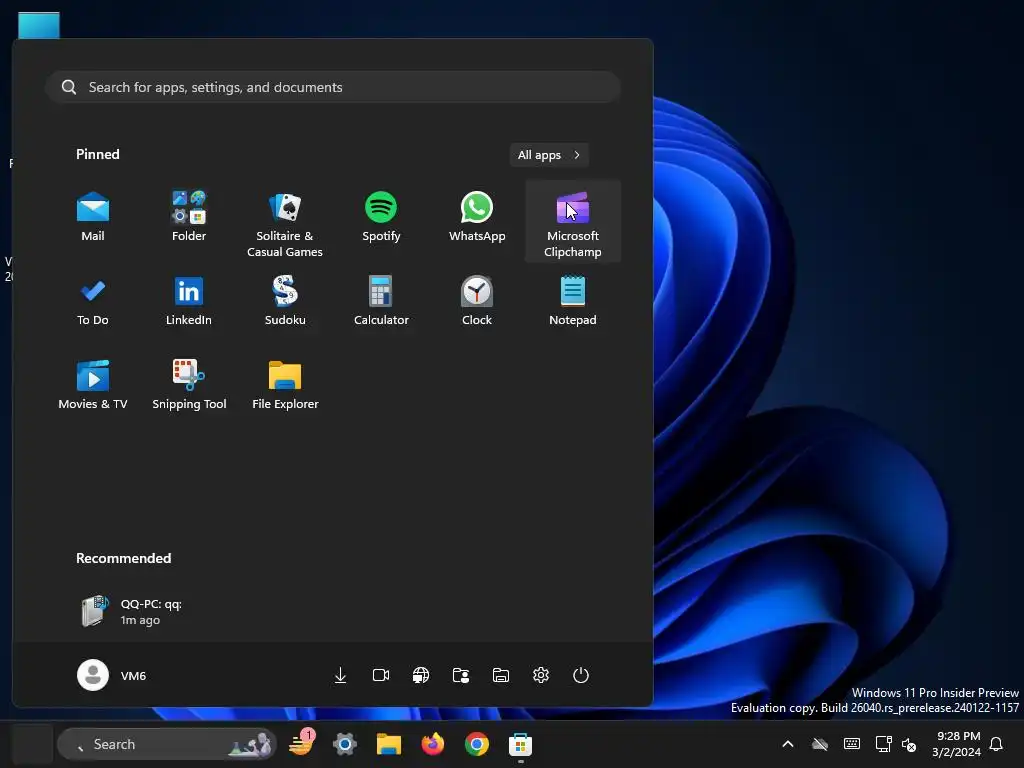
Task: Click the OneDrive tray icon
Action: point(820,744)
